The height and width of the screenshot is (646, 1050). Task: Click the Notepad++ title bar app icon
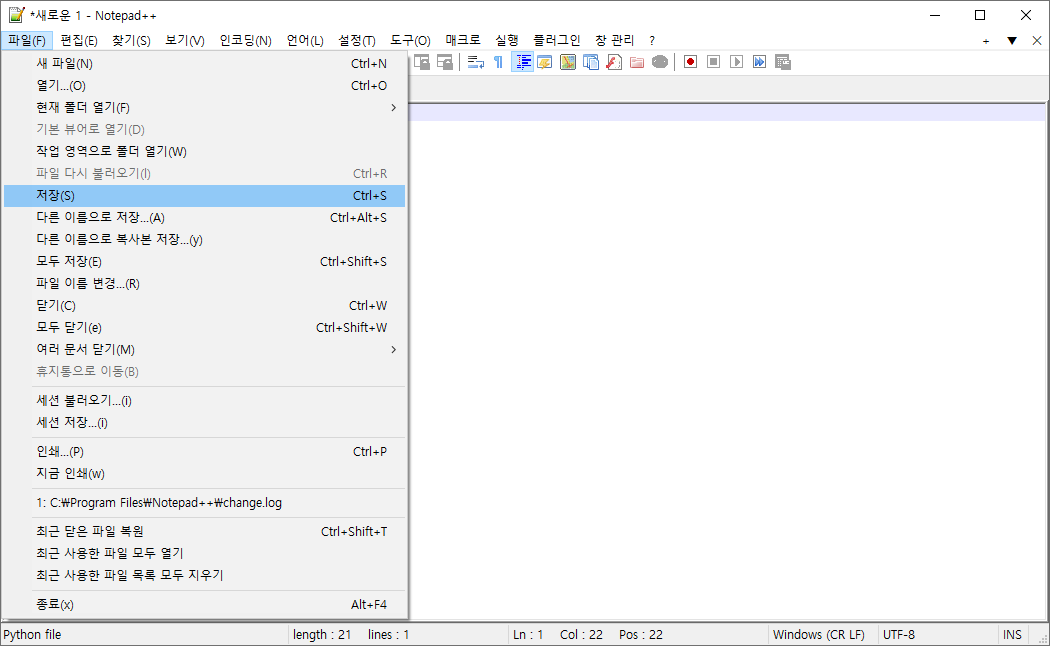(x=16, y=15)
